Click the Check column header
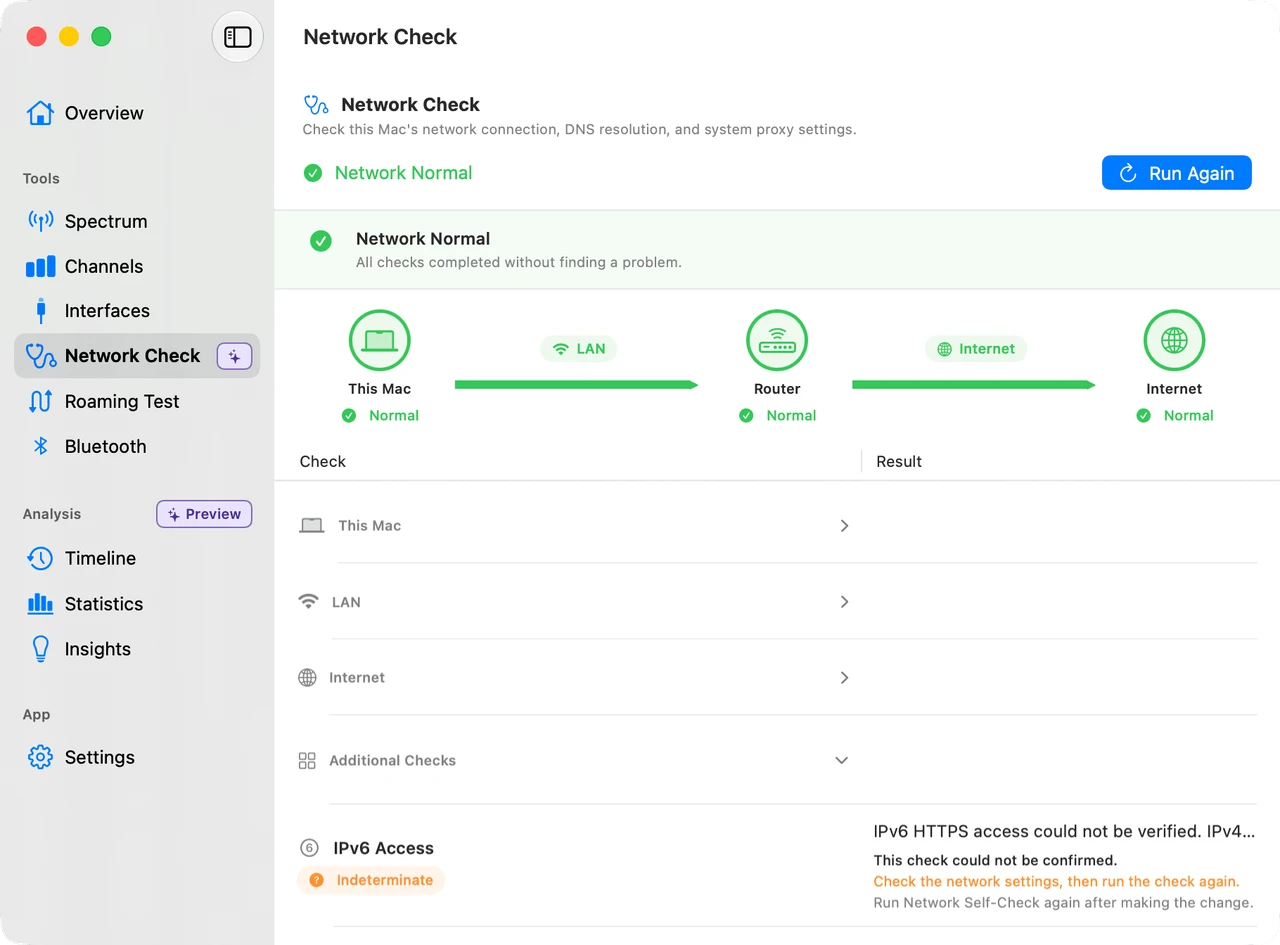Screen dimensions: 1280x945 (323, 461)
